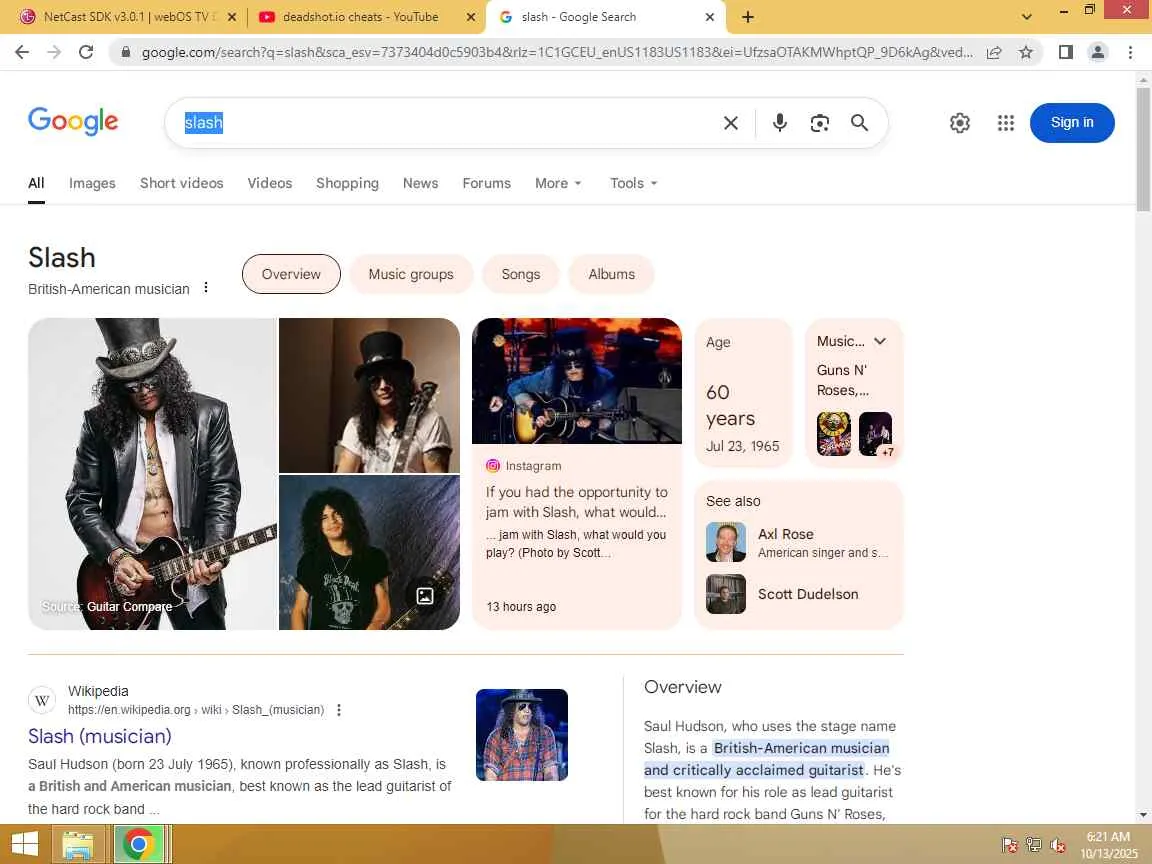Open the Slash (musician) Wikipedia link

pos(100,736)
